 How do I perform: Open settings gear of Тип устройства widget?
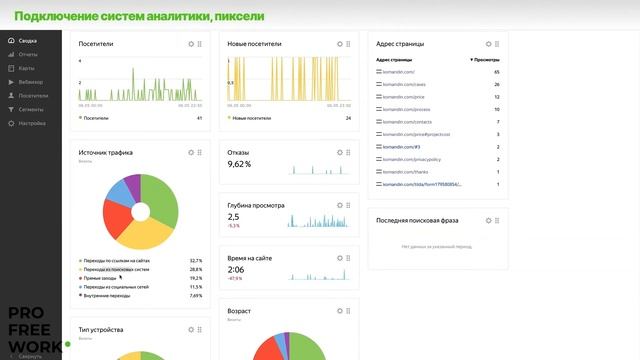(x=191, y=330)
